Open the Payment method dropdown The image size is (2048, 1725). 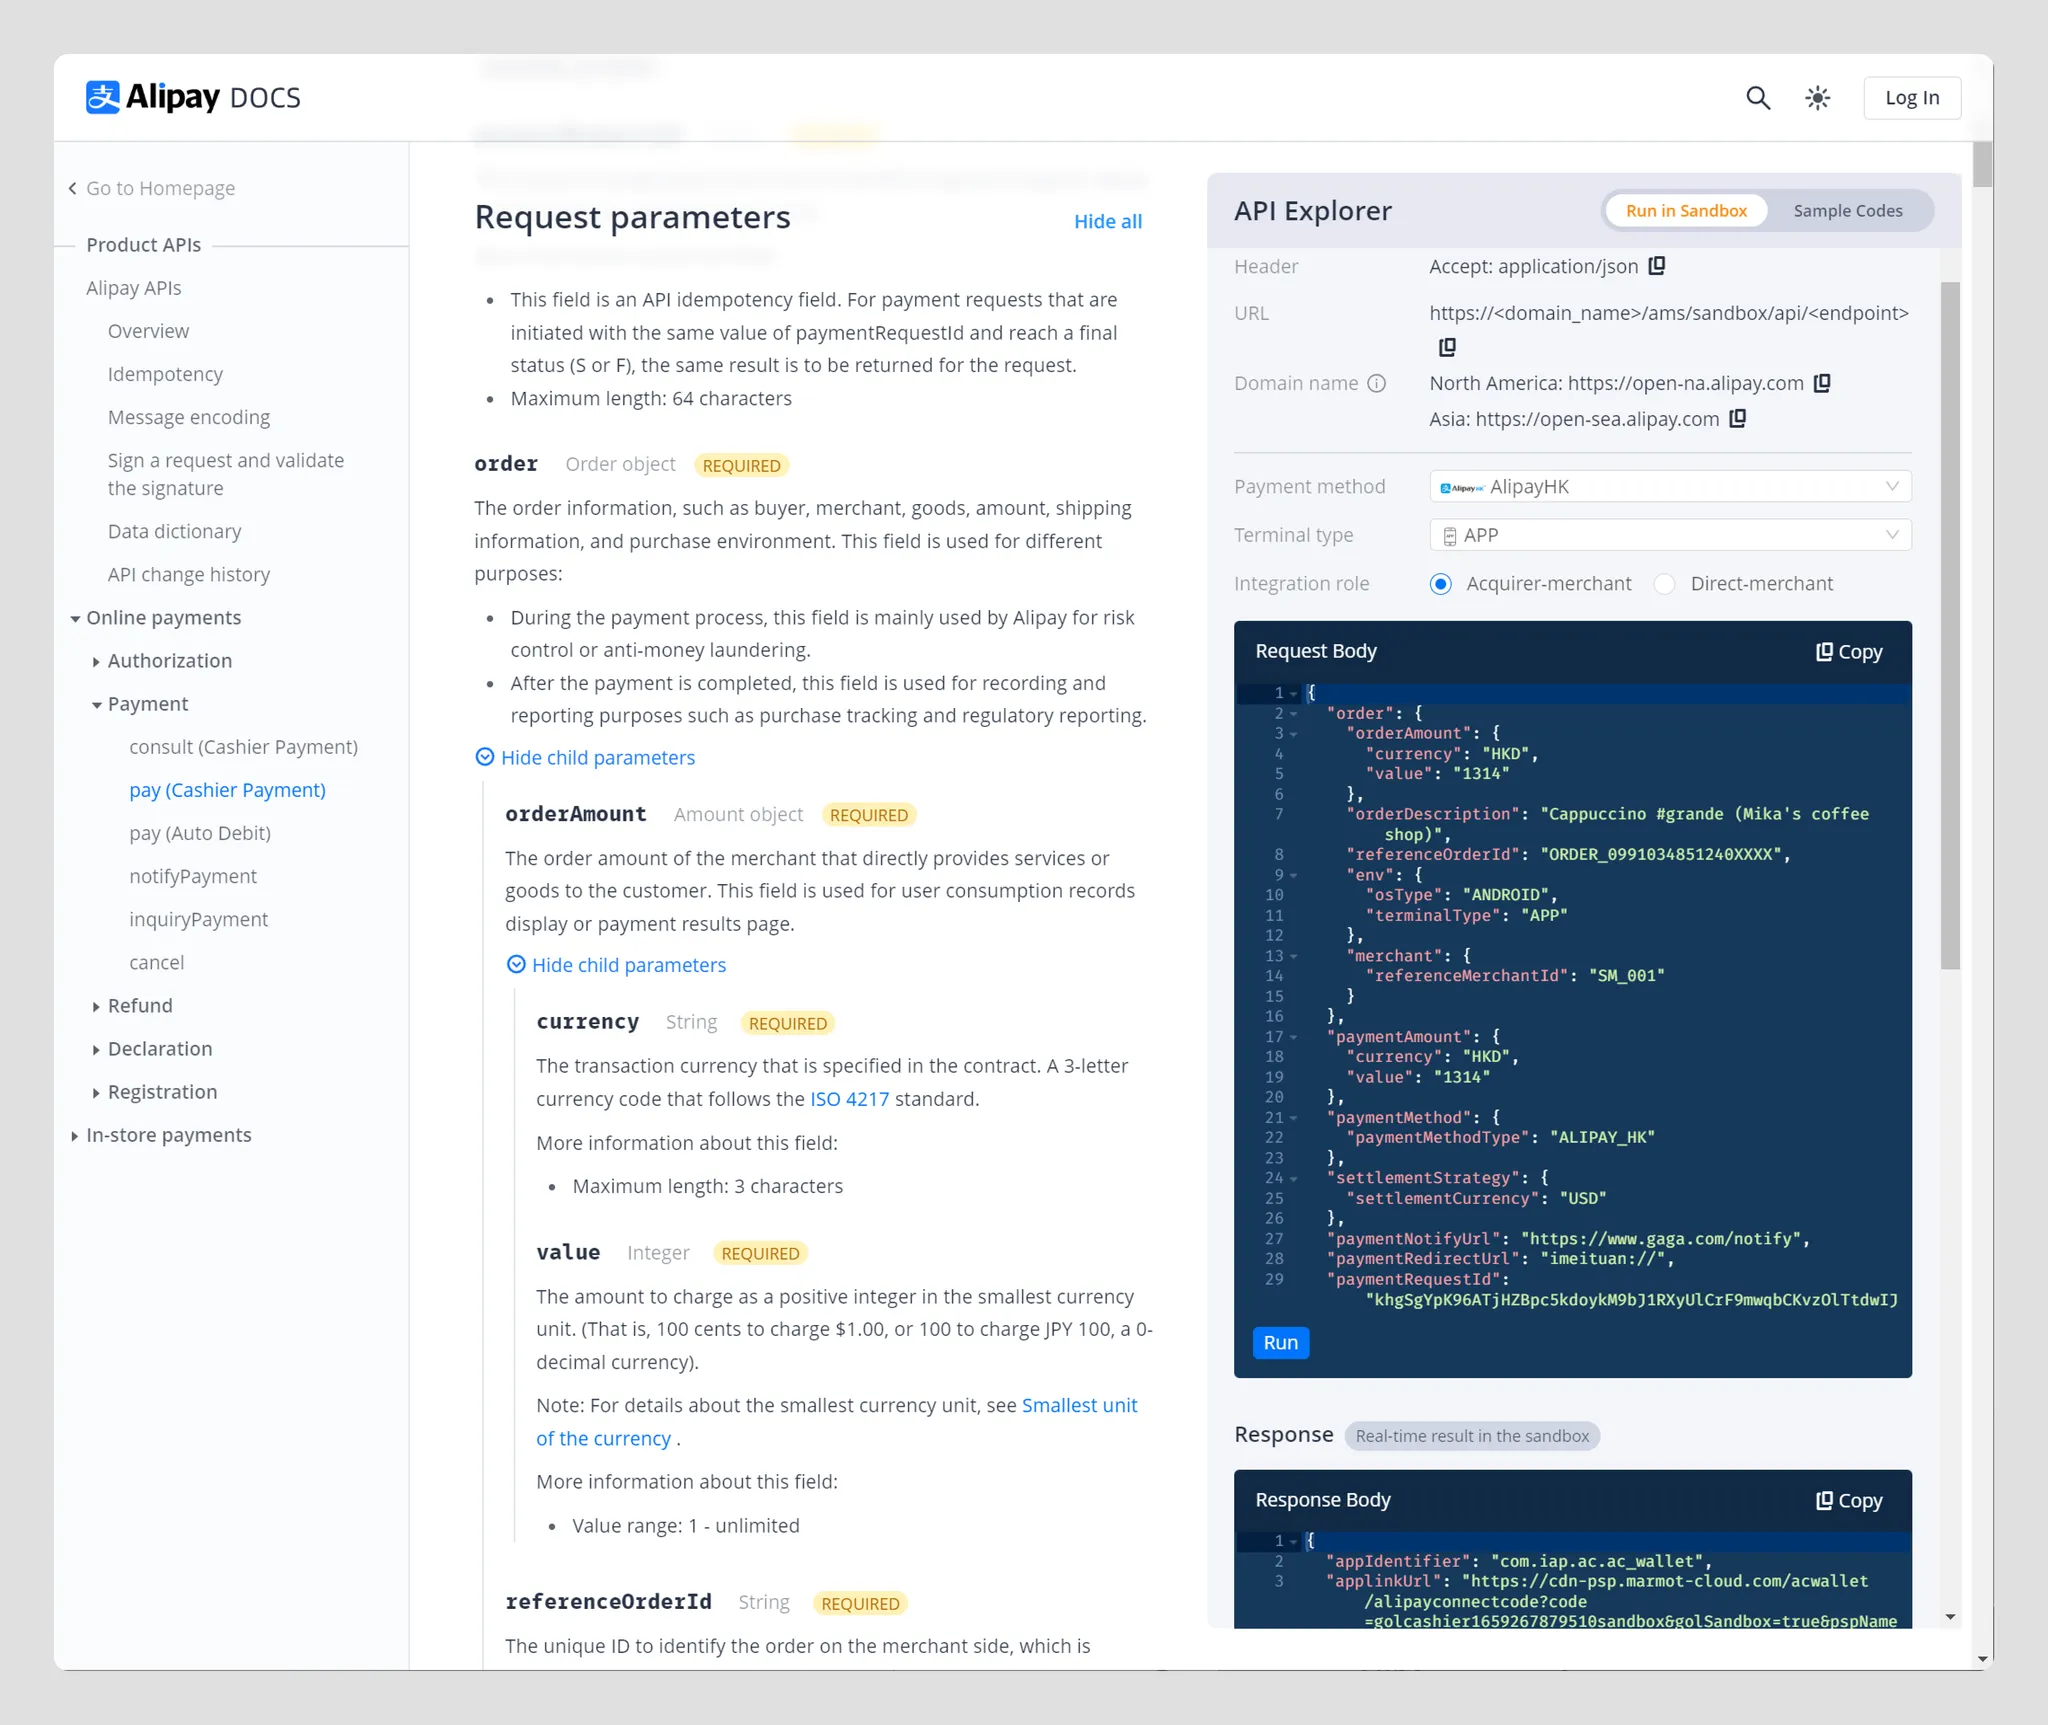1668,486
